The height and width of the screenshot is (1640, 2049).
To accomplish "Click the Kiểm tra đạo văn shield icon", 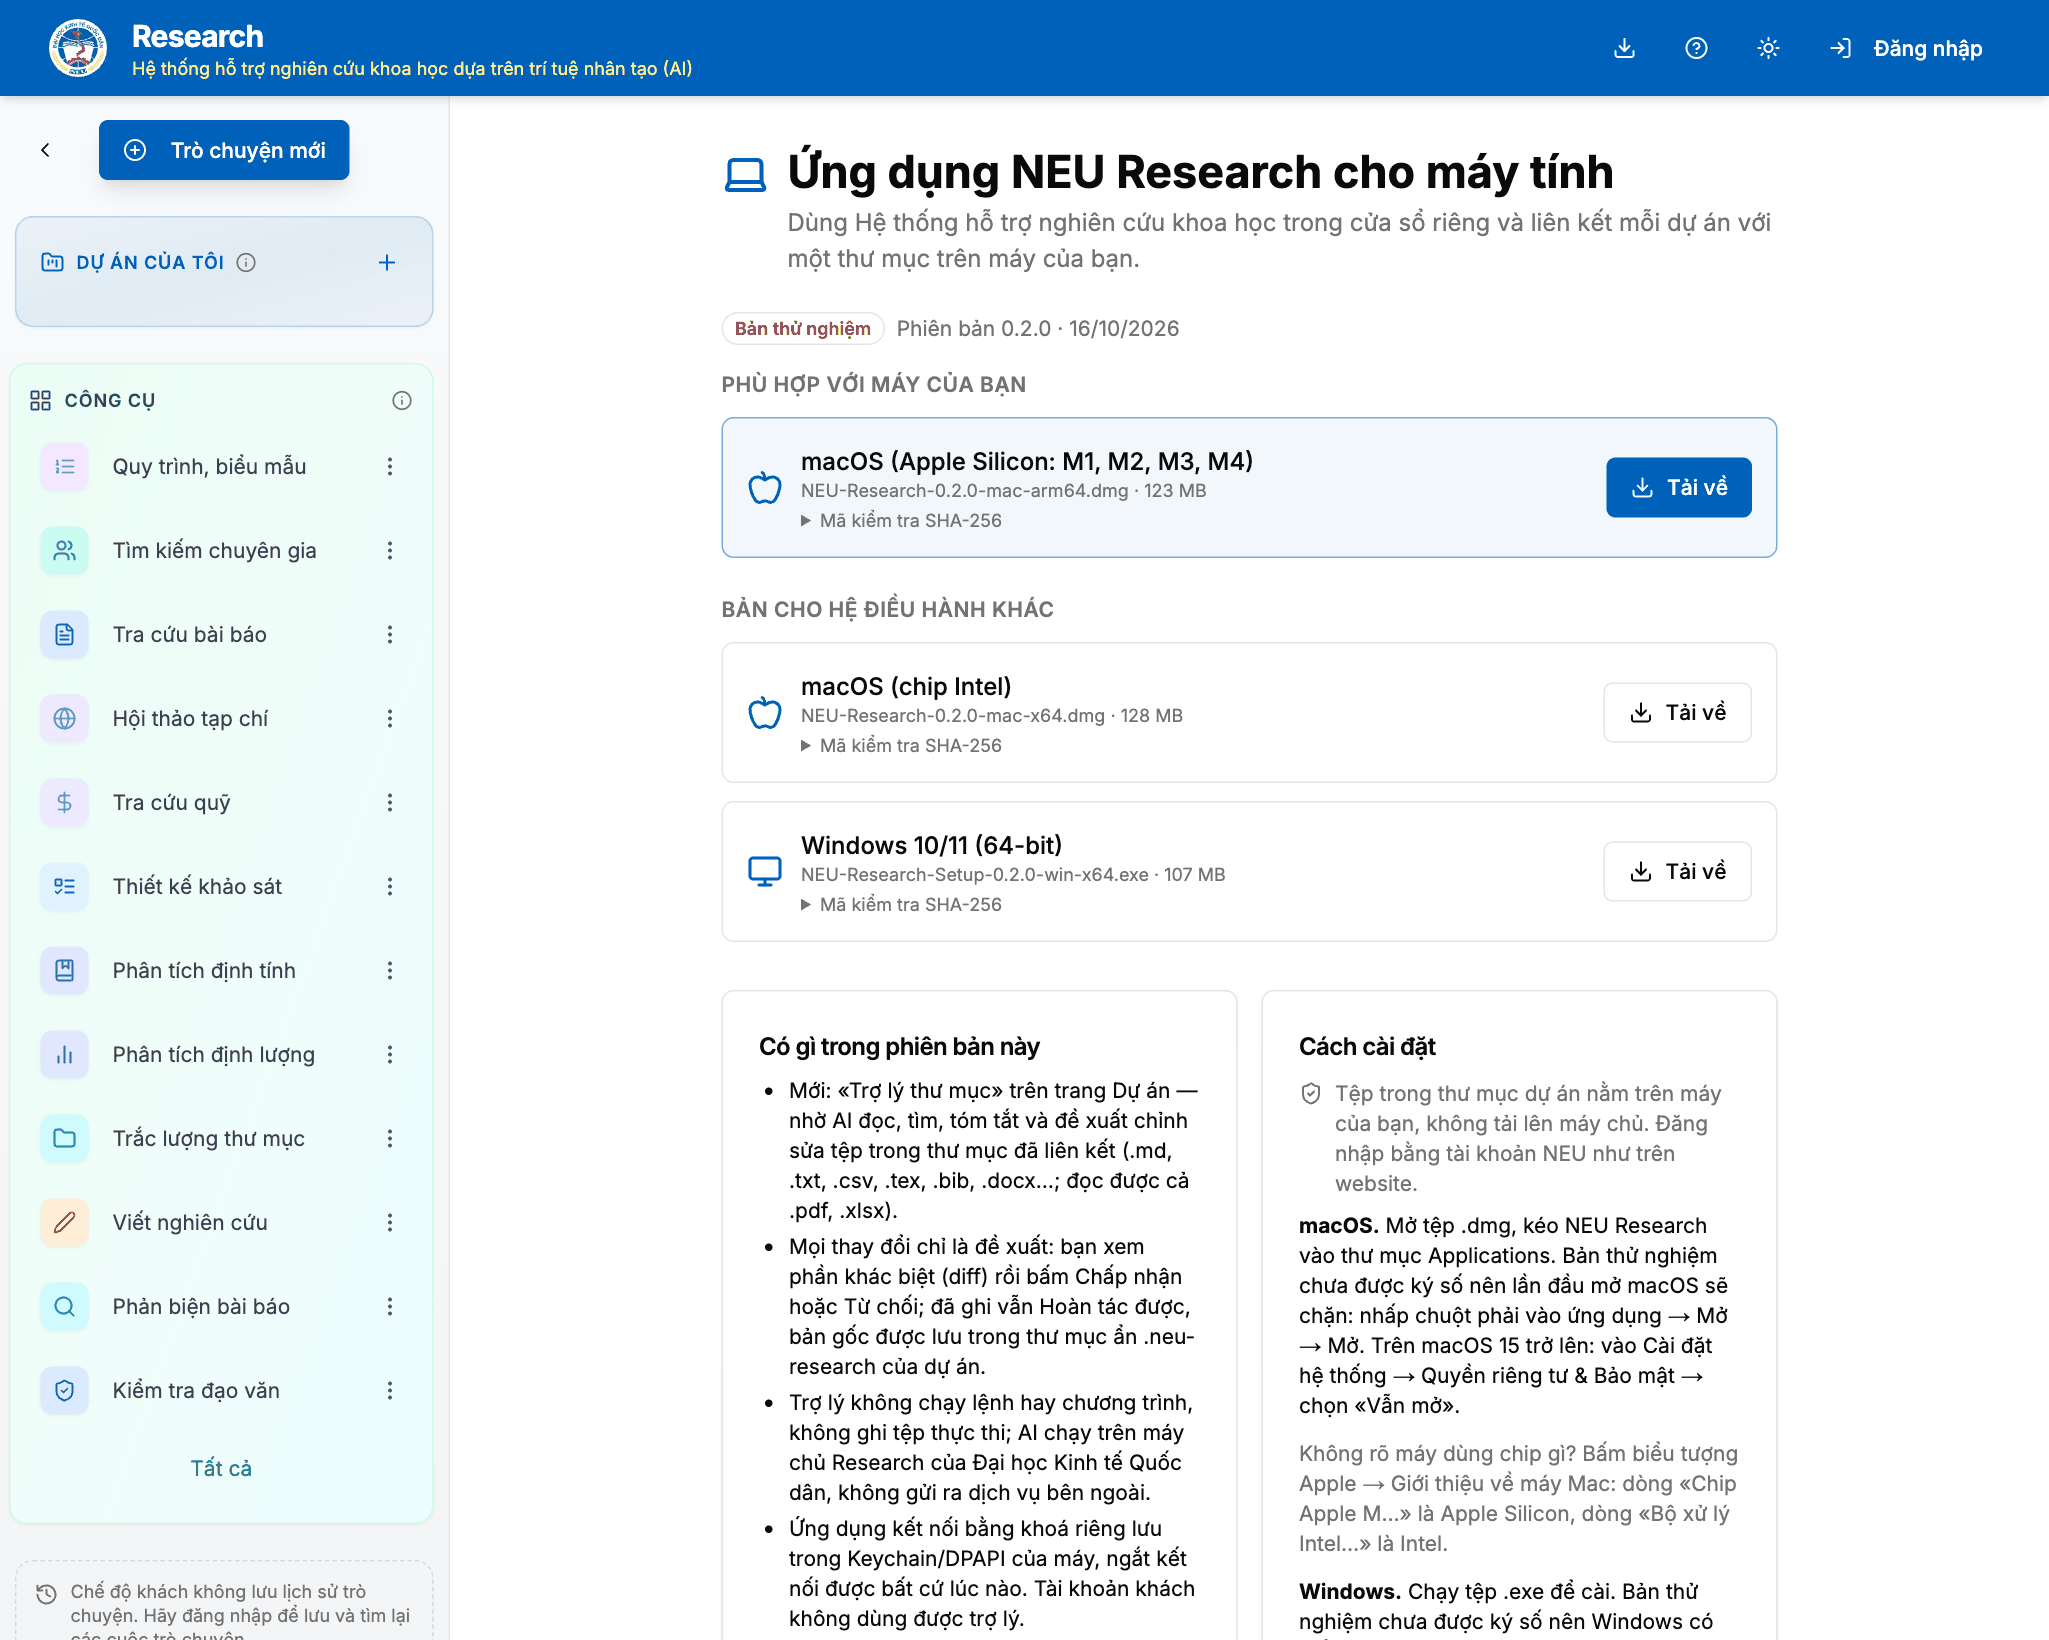I will click(x=64, y=1391).
